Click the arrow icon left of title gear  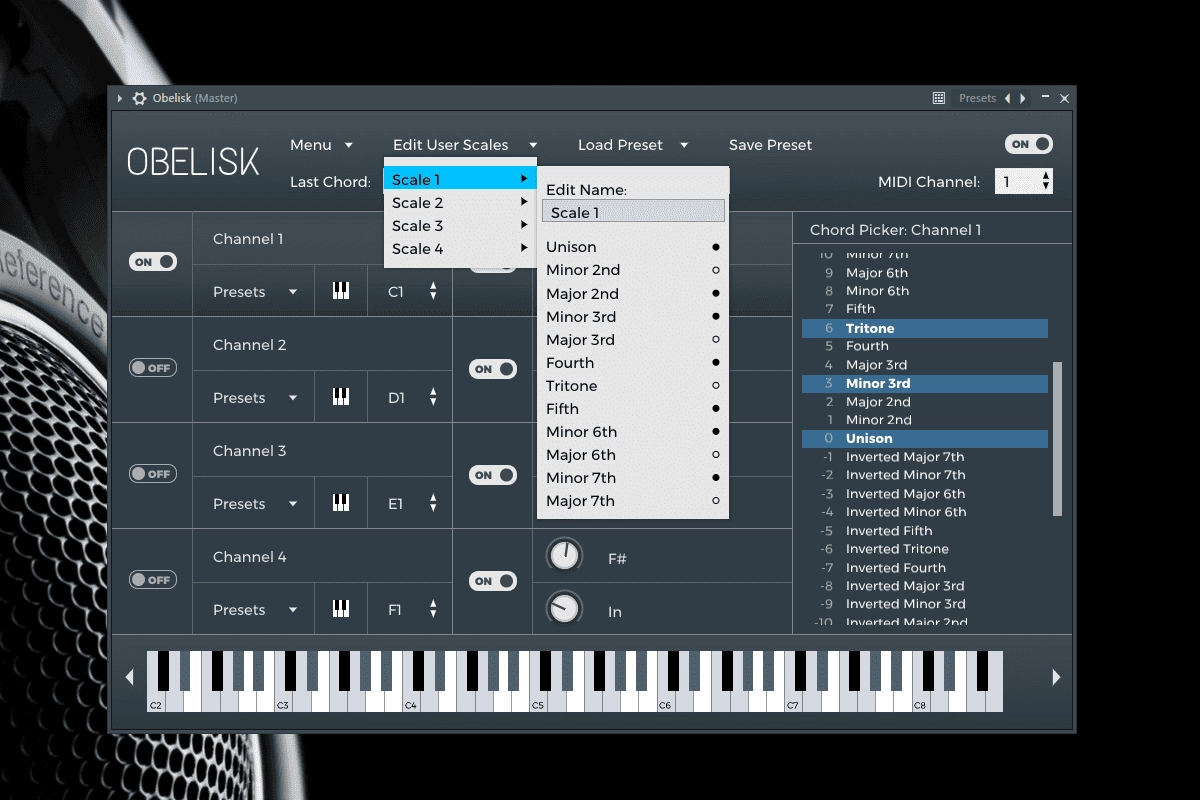[120, 98]
